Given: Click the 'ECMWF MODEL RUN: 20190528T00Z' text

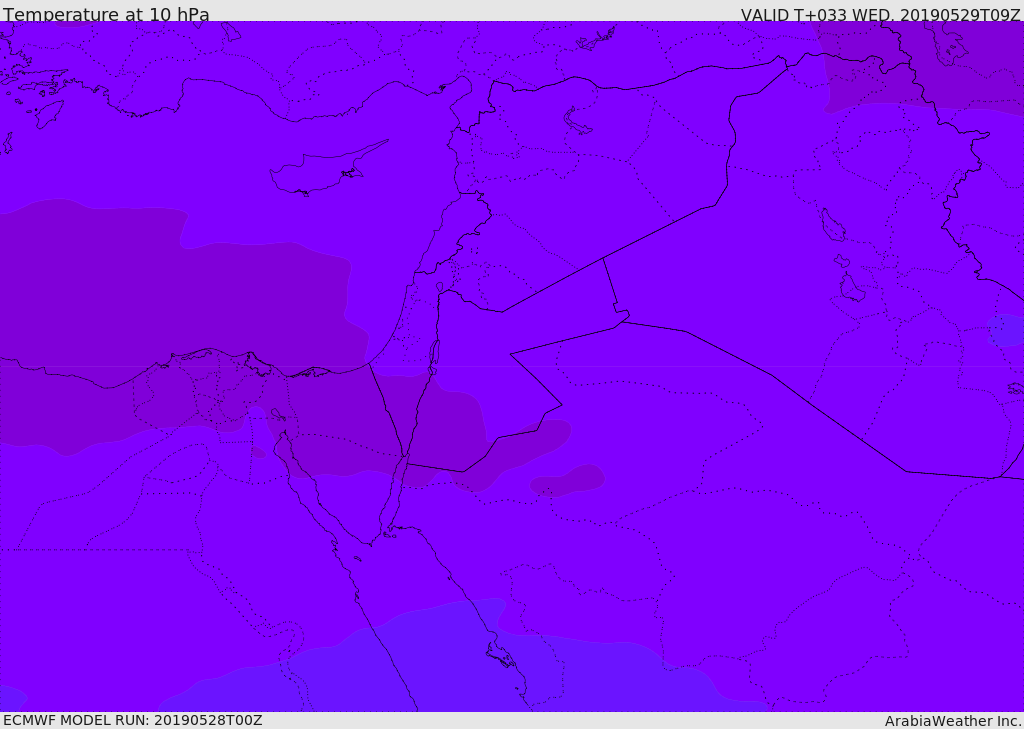Looking at the screenshot, I should click(x=133, y=720).
